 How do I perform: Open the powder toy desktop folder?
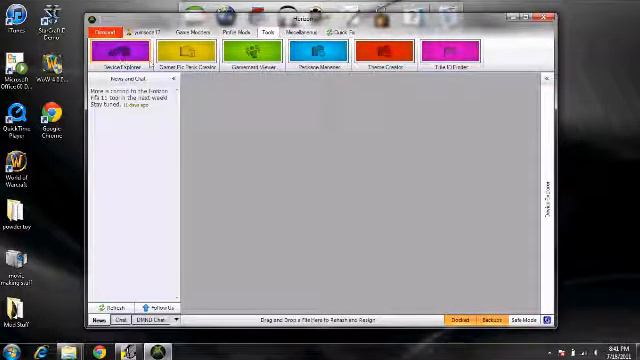(x=16, y=215)
